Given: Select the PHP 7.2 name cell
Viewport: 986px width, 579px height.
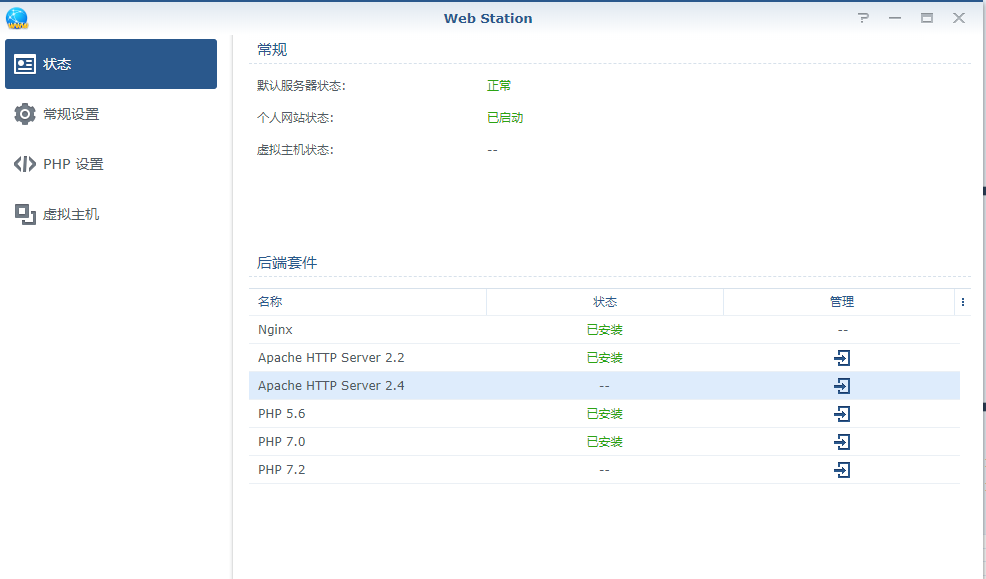Looking at the screenshot, I should point(281,470).
